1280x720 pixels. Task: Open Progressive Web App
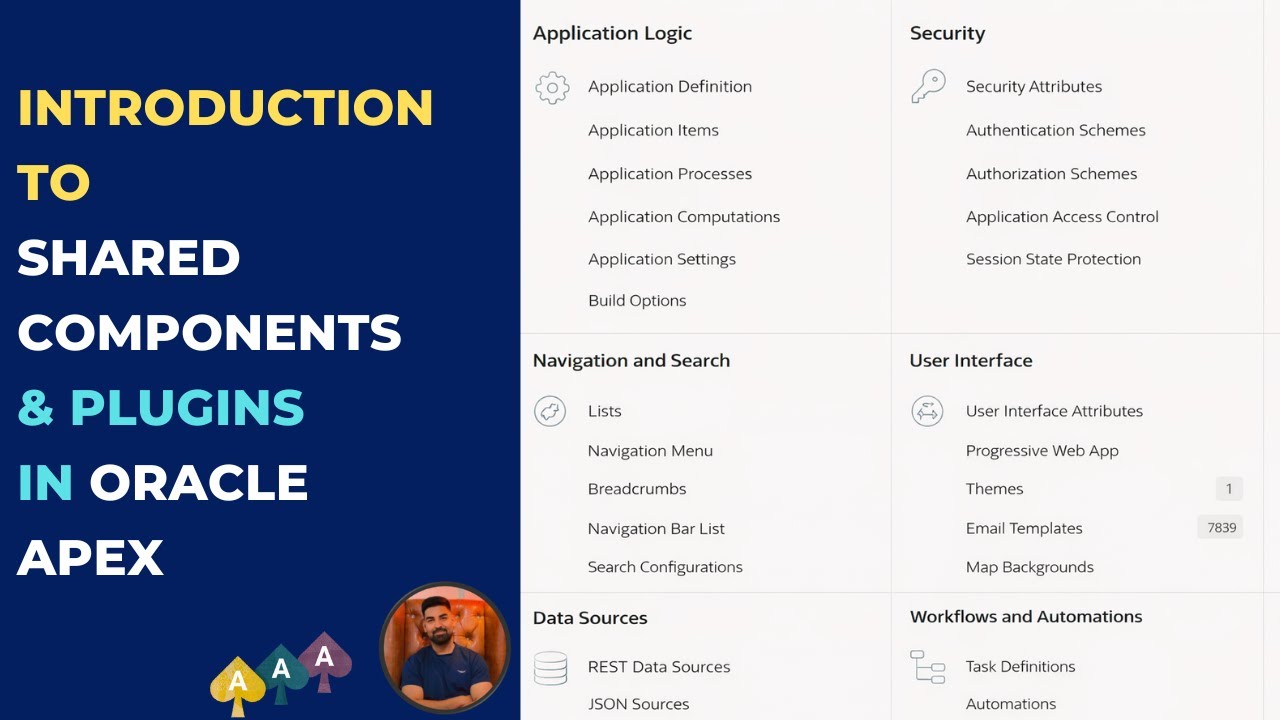(1042, 451)
